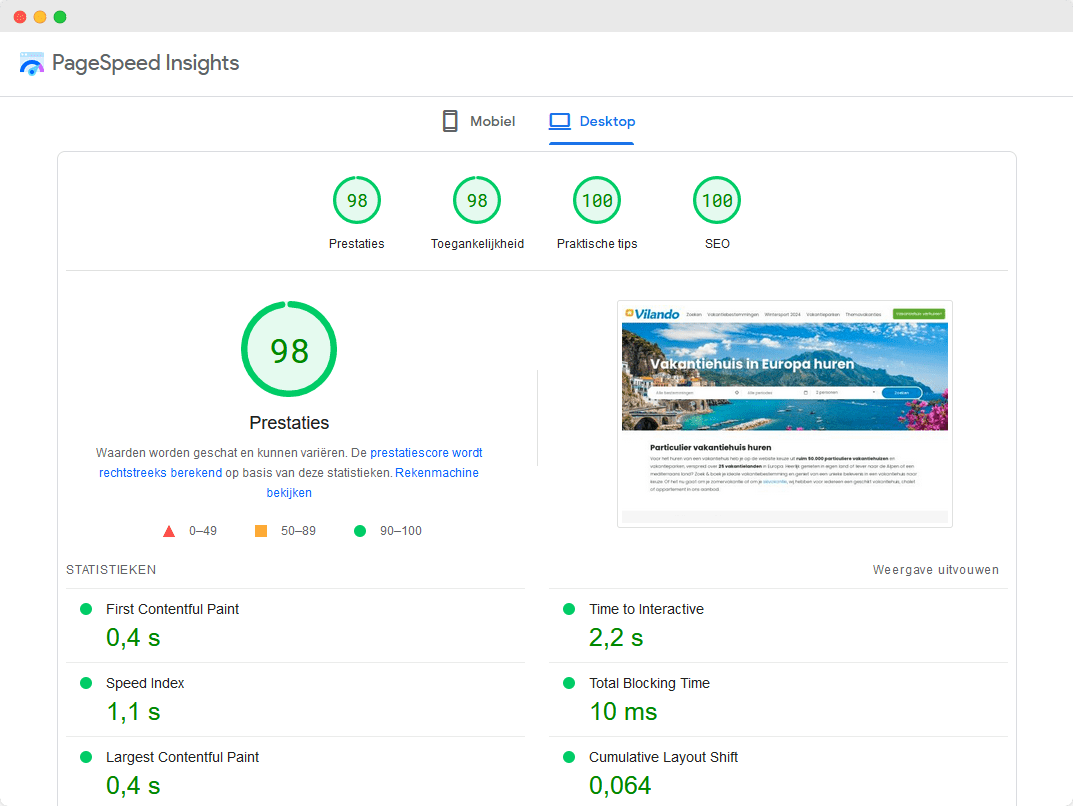Click the SEO label under gauge

pyautogui.click(x=717, y=244)
